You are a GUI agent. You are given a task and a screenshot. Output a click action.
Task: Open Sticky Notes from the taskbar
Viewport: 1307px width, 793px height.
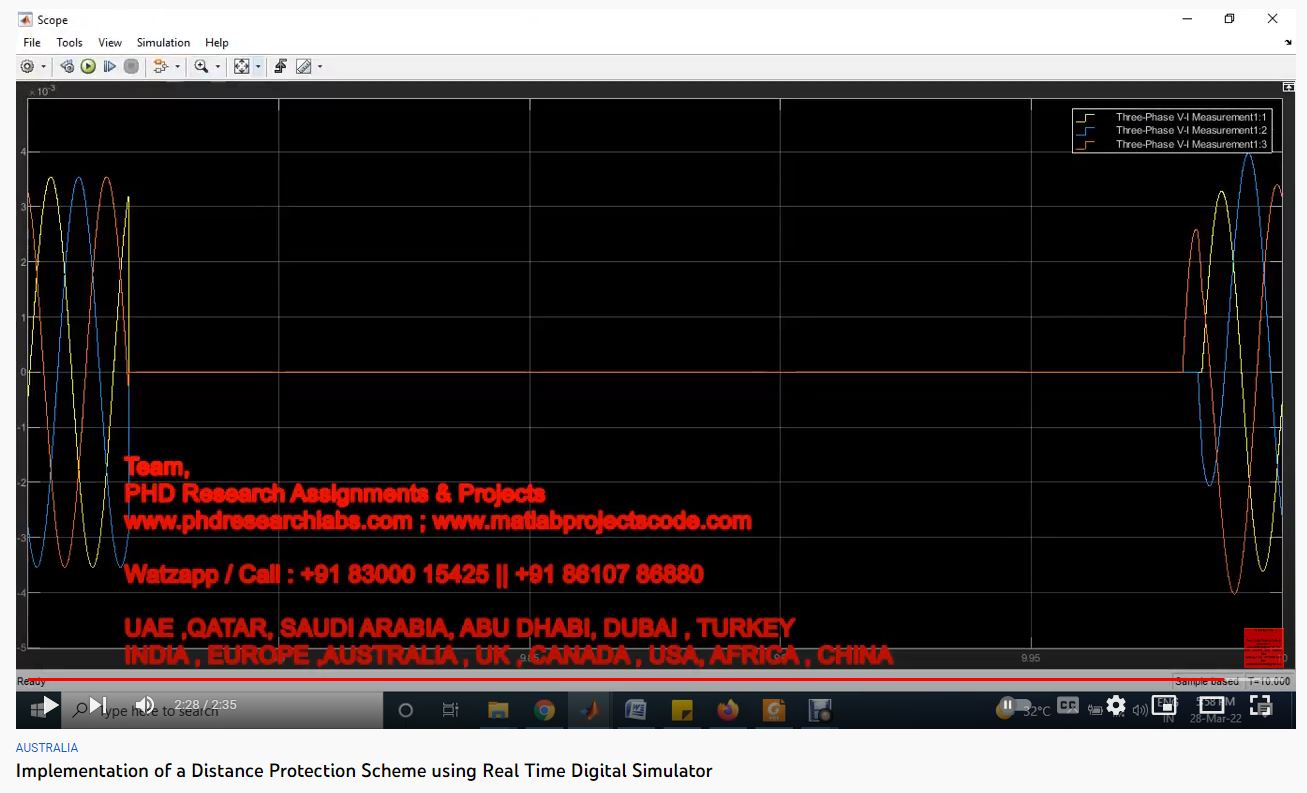tap(682, 710)
